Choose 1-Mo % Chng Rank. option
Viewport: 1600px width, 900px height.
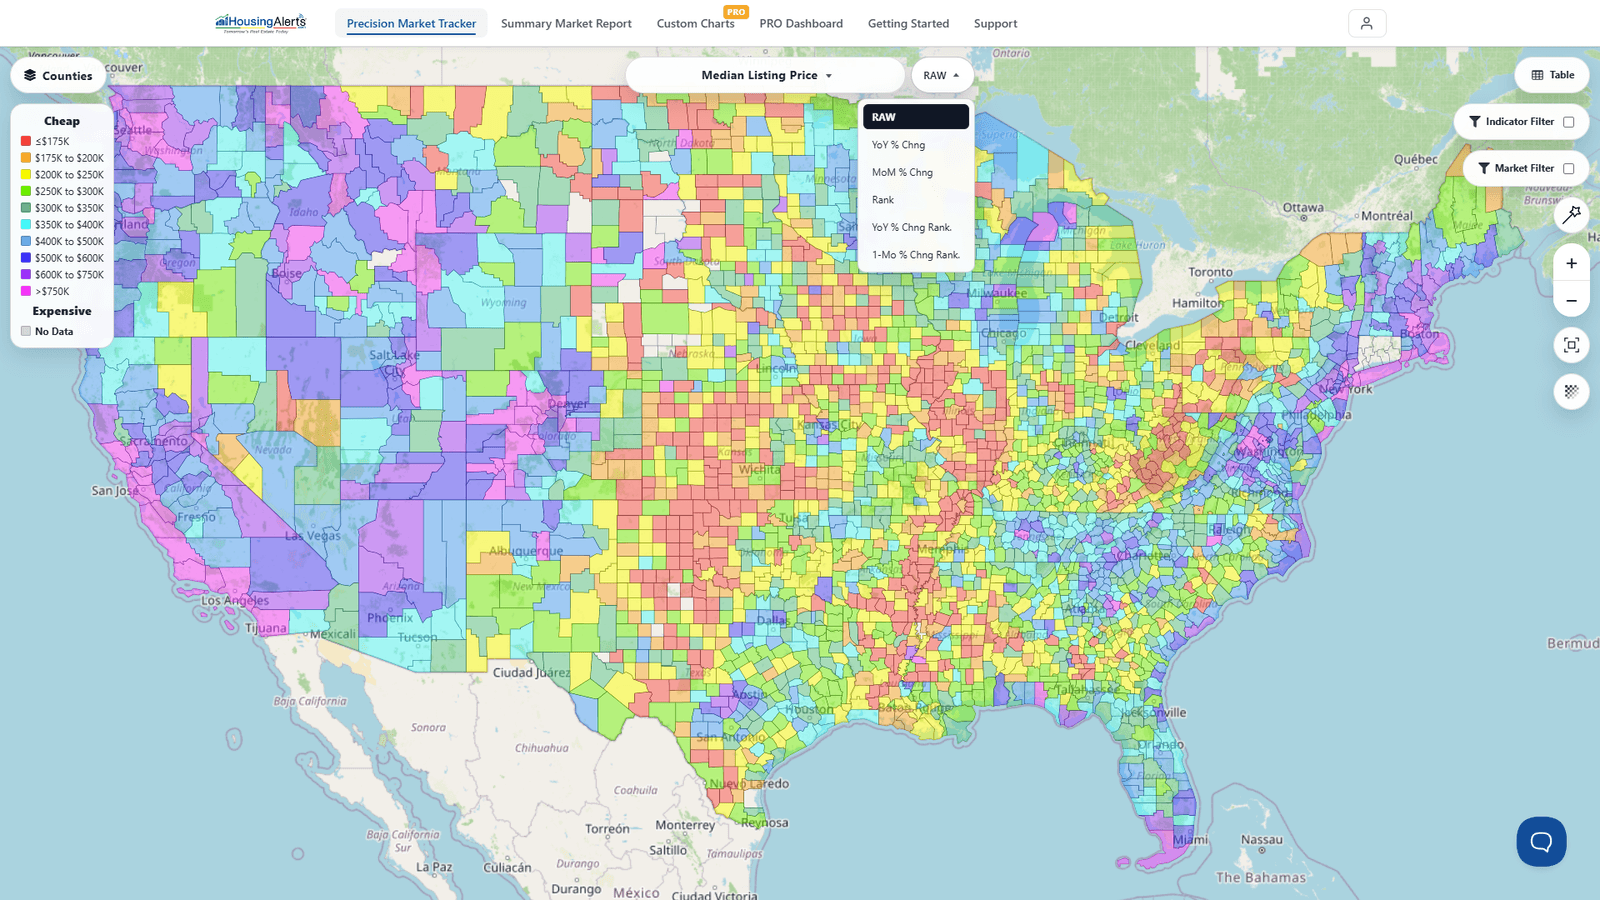(915, 255)
